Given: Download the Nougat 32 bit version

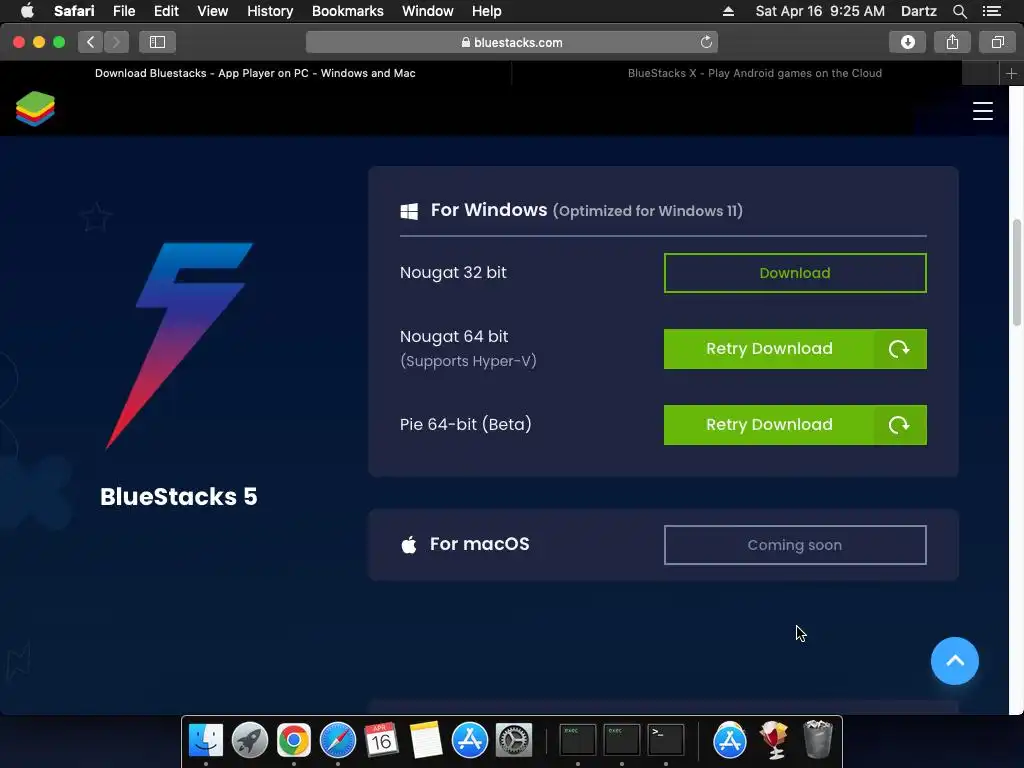Looking at the screenshot, I should [795, 273].
